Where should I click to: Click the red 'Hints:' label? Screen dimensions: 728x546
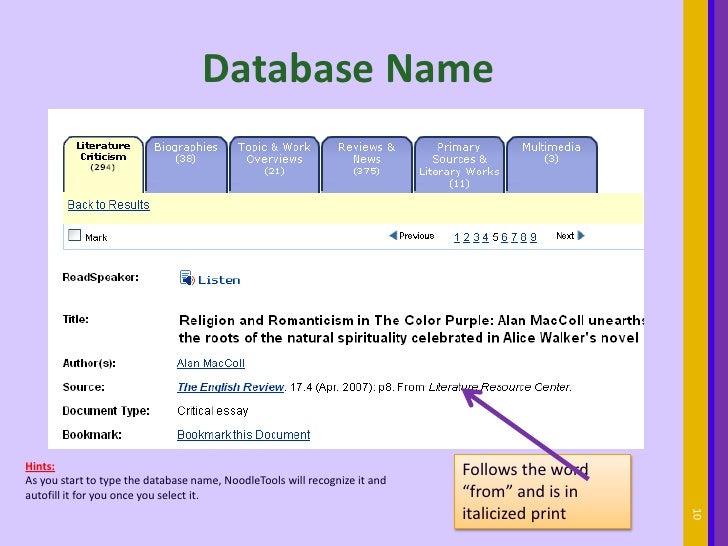point(40,466)
